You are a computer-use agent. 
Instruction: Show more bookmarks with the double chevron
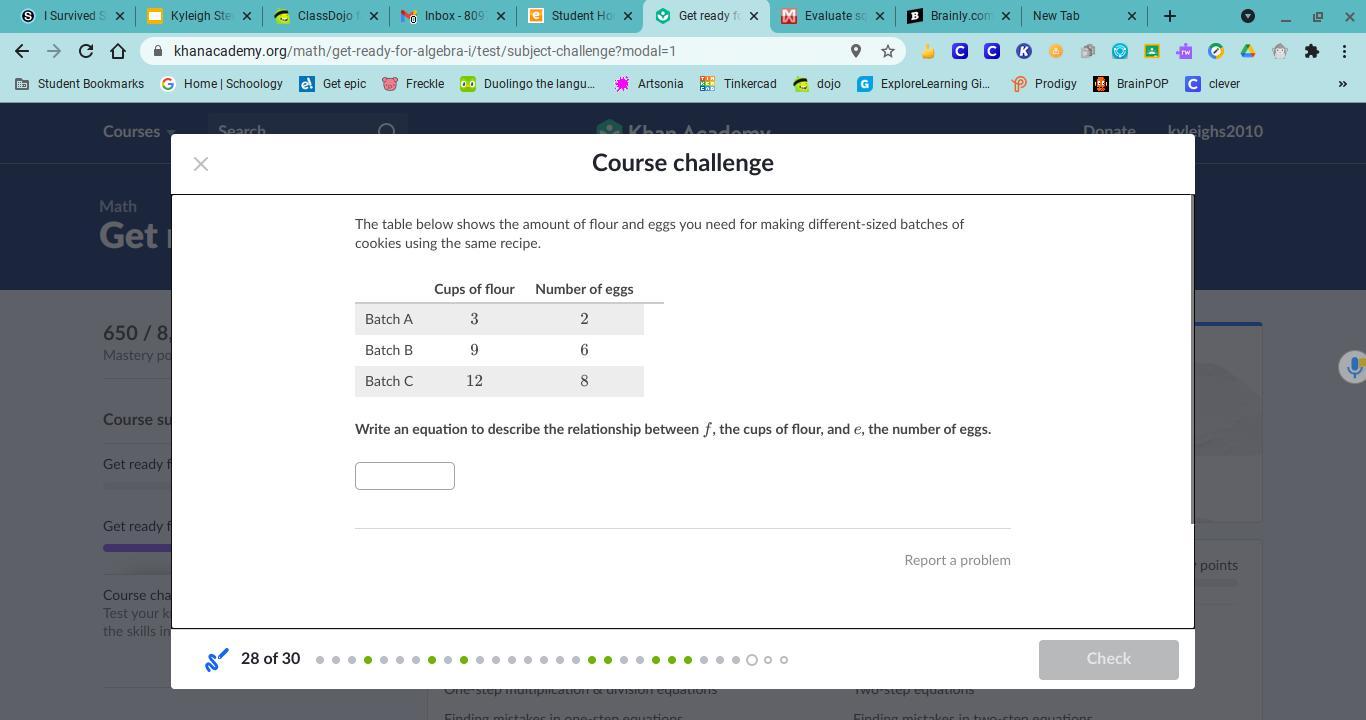(x=1342, y=84)
